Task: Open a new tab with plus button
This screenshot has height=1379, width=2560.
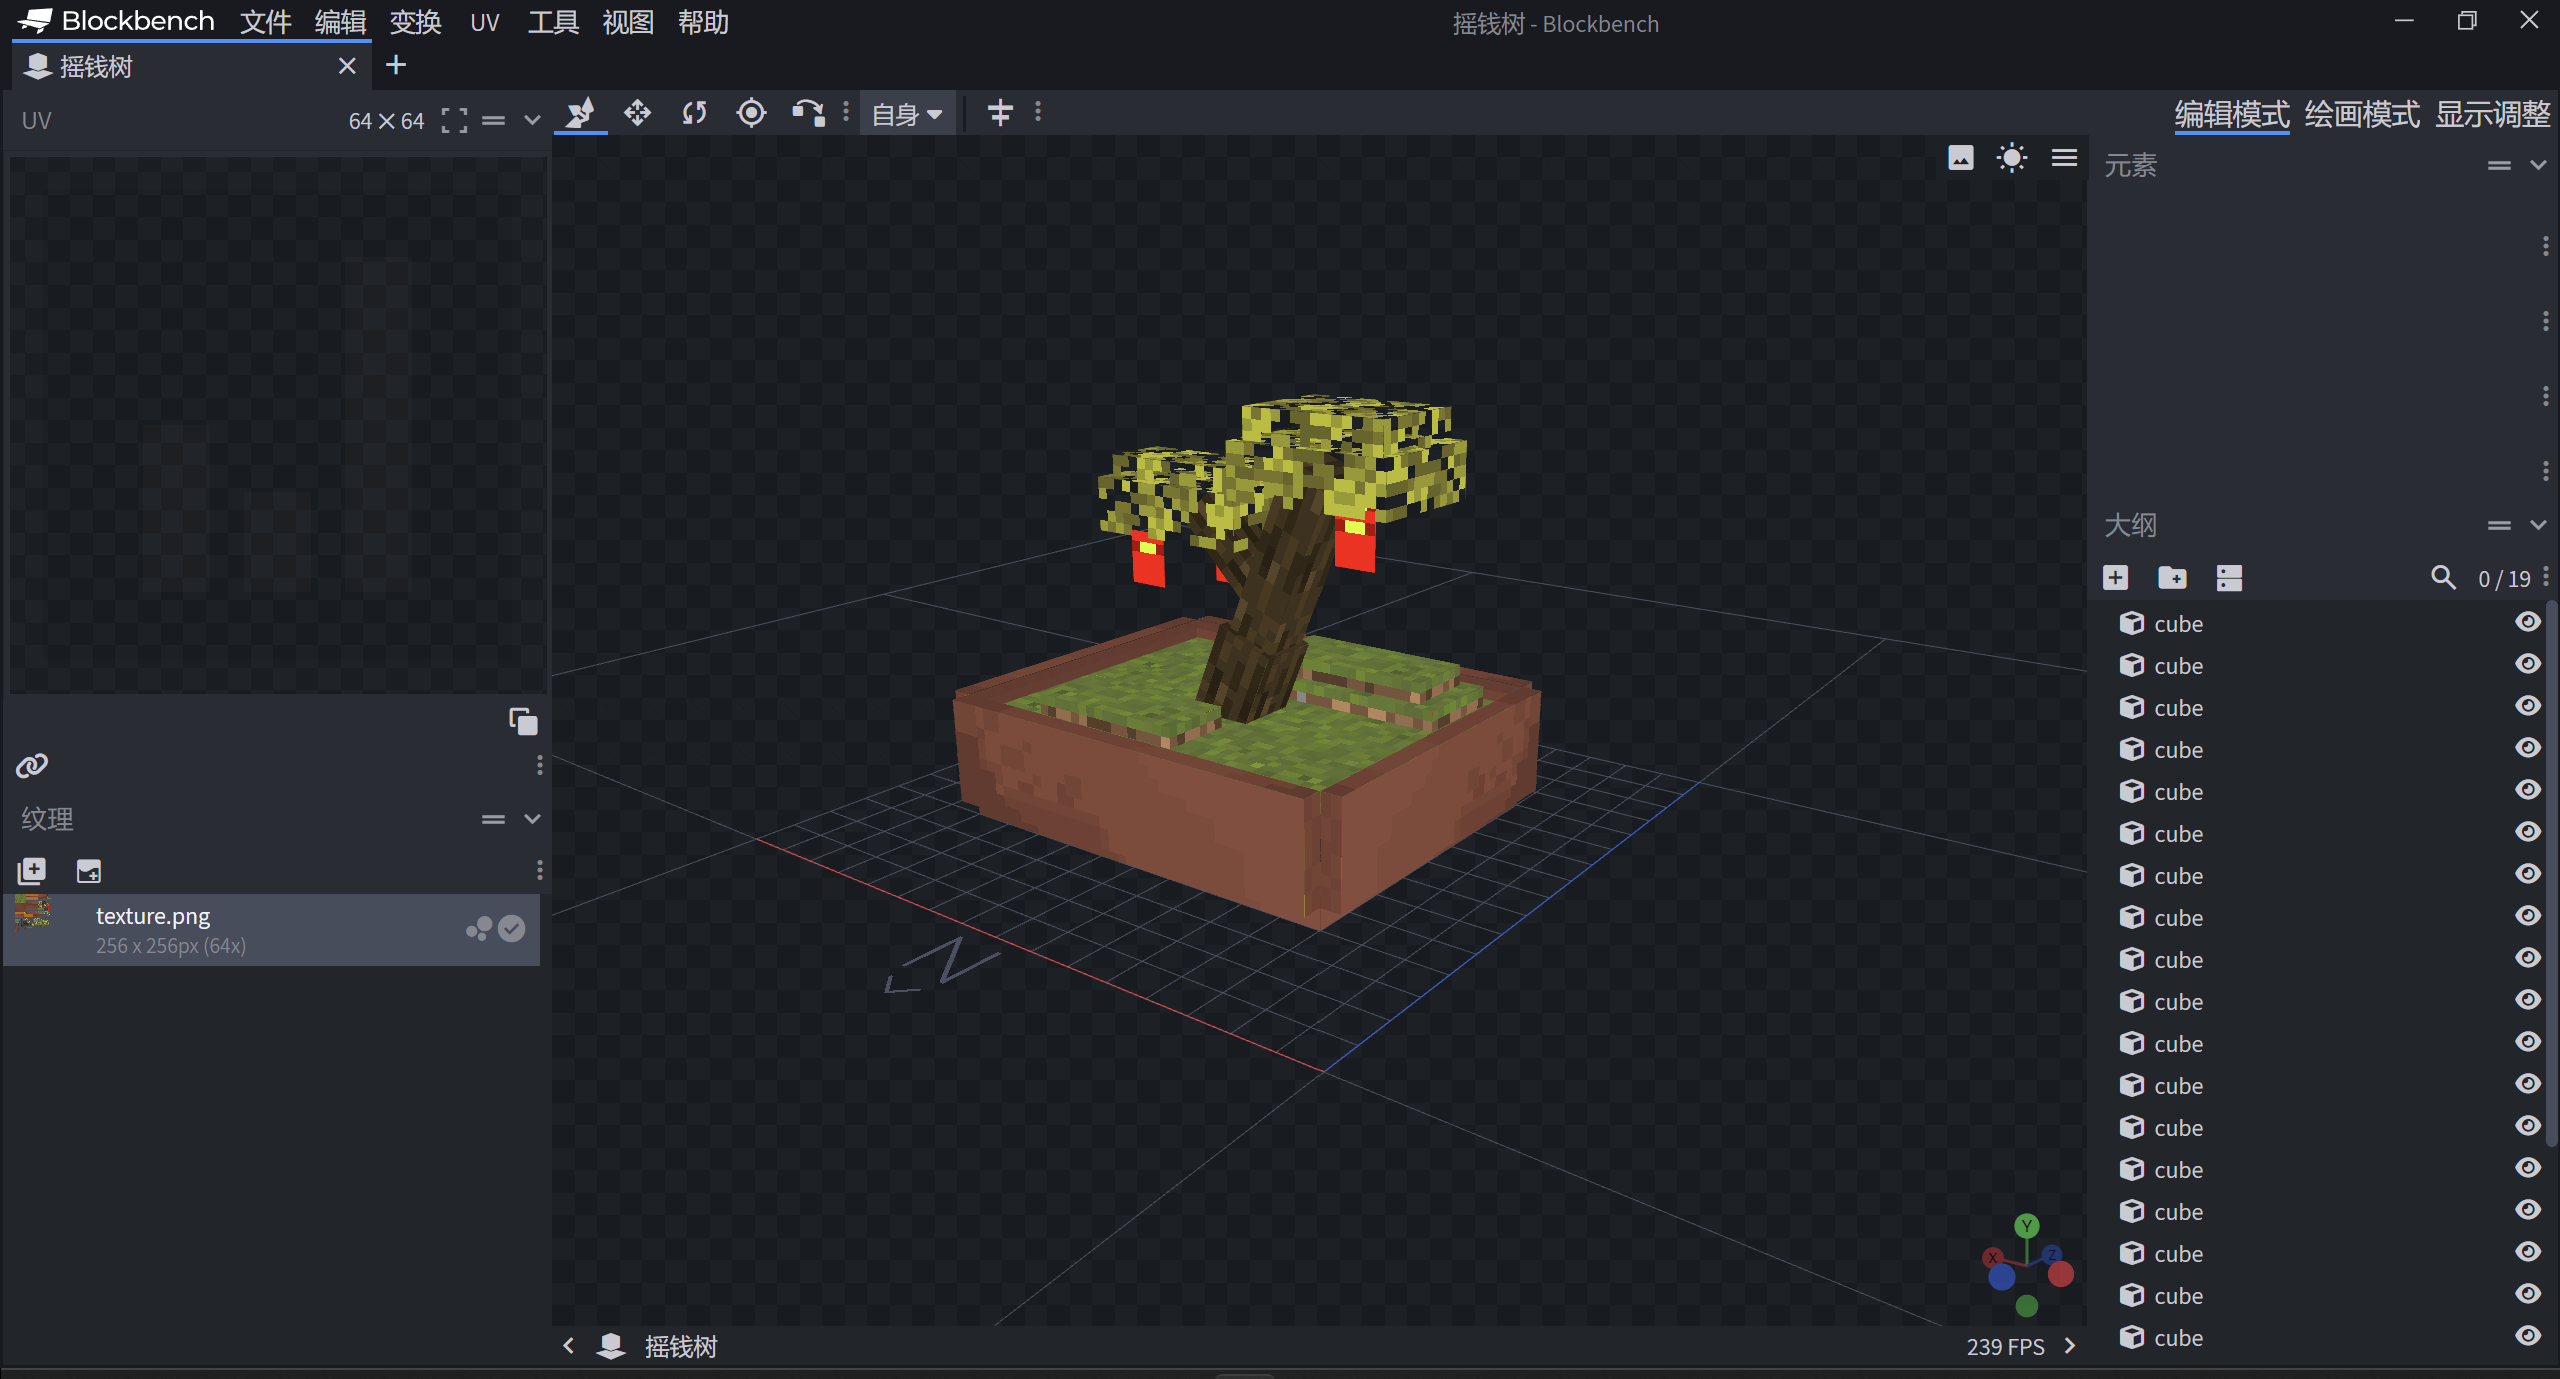Action: pyautogui.click(x=396, y=66)
